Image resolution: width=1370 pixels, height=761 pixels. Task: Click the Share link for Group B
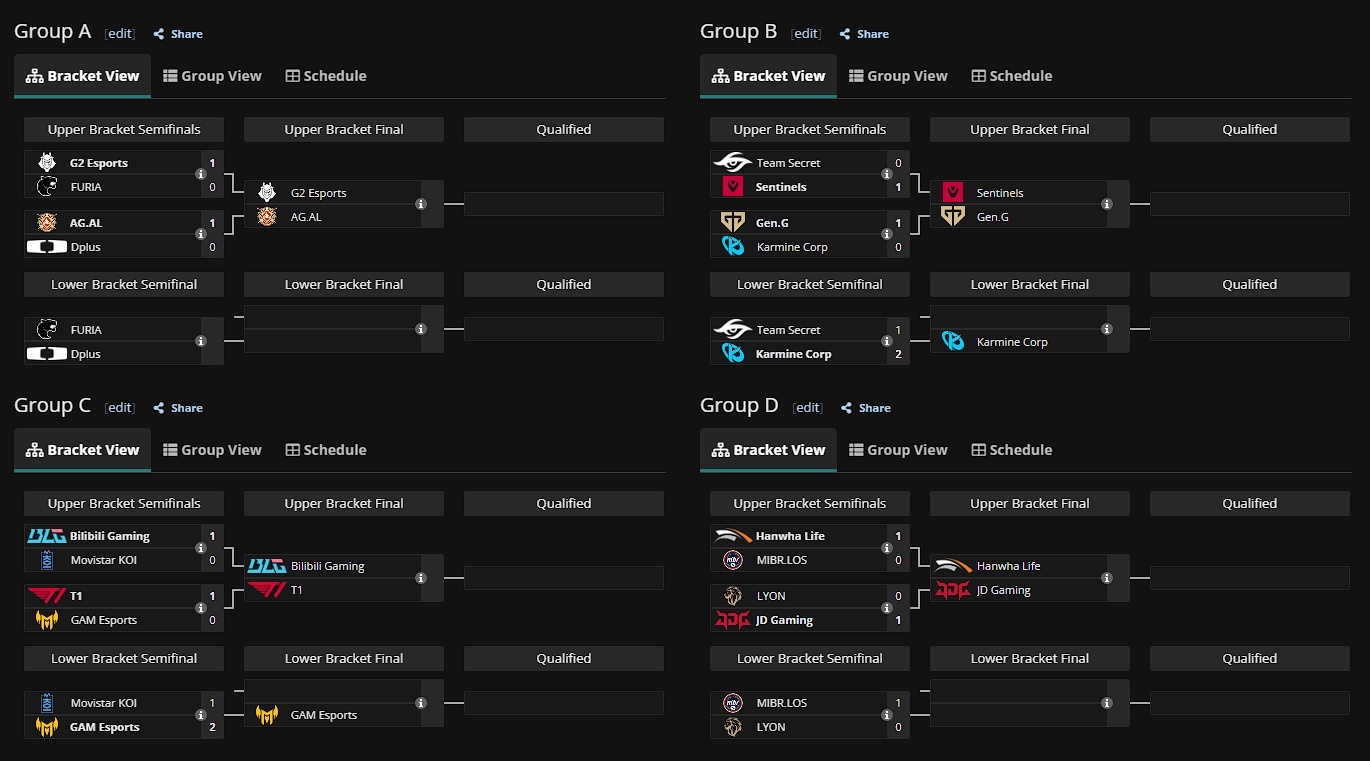[864, 34]
